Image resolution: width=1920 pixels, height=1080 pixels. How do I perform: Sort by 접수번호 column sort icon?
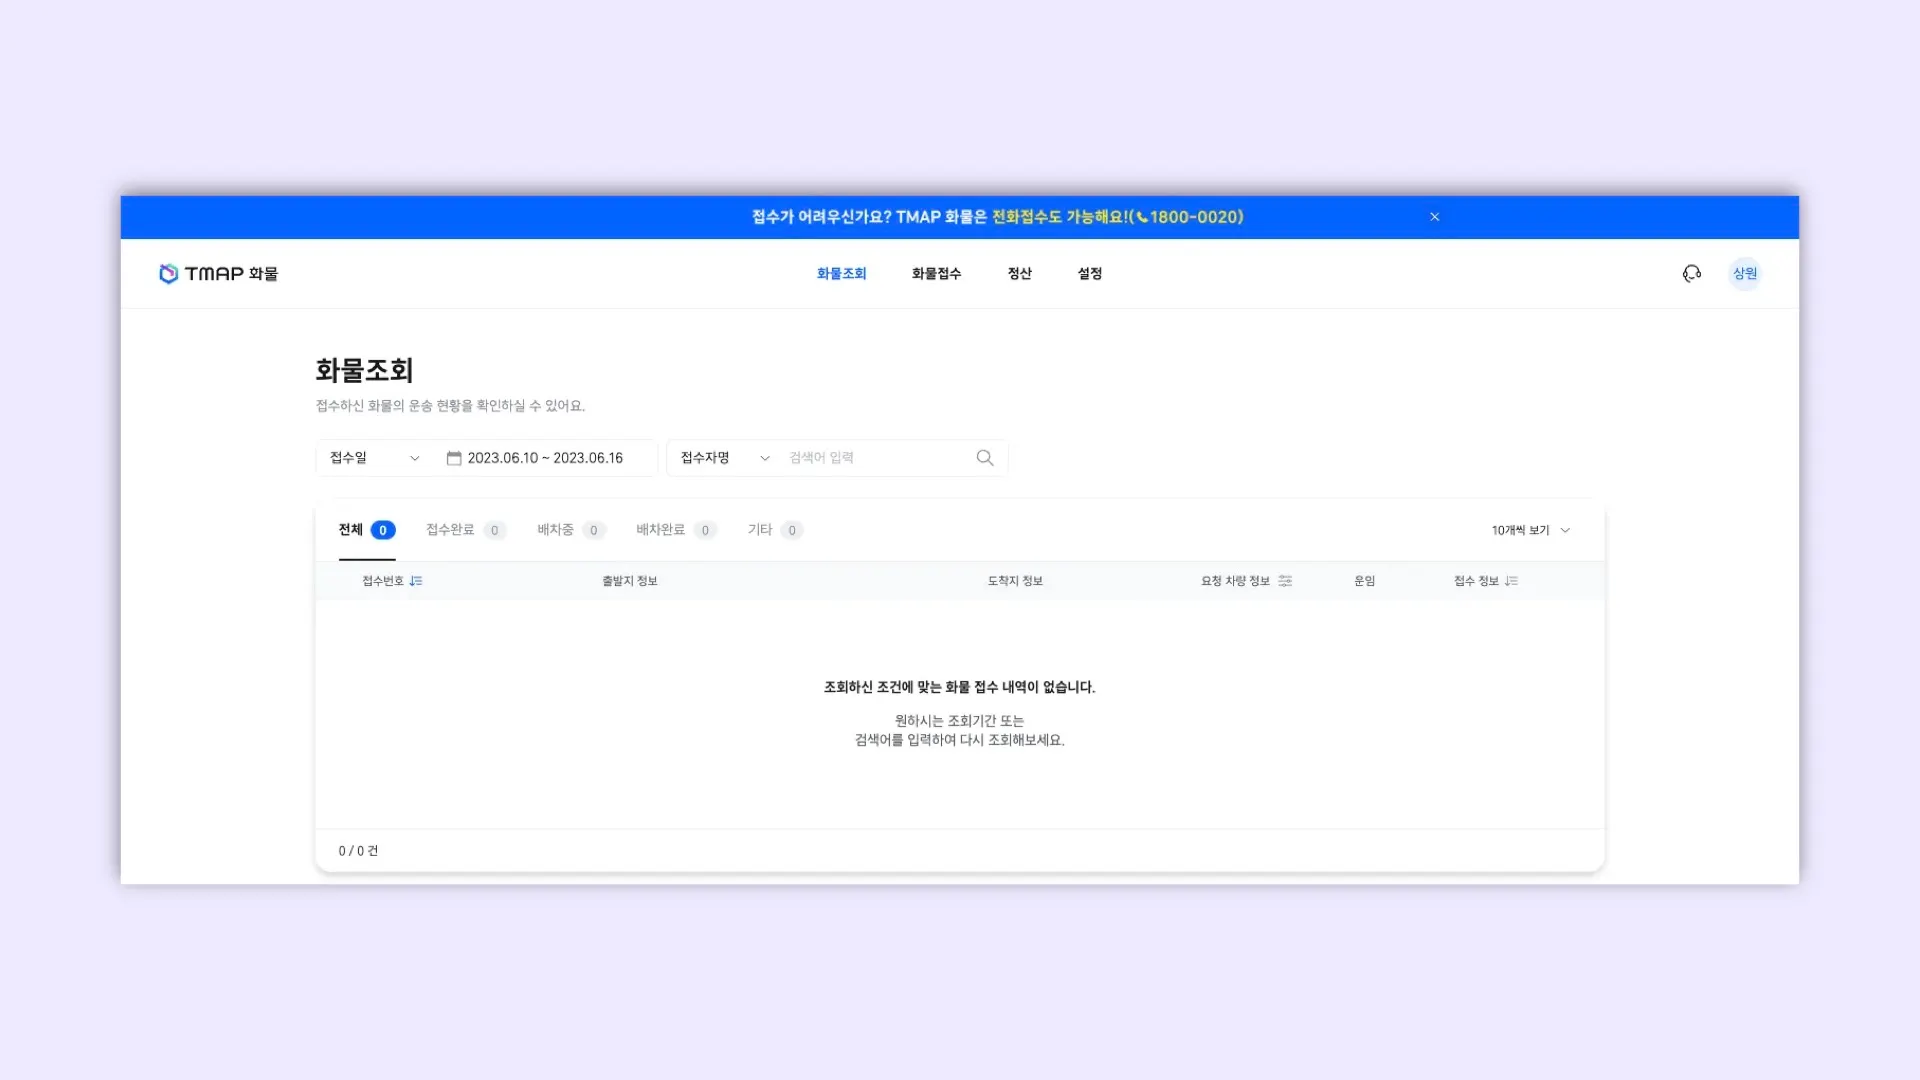(x=416, y=581)
